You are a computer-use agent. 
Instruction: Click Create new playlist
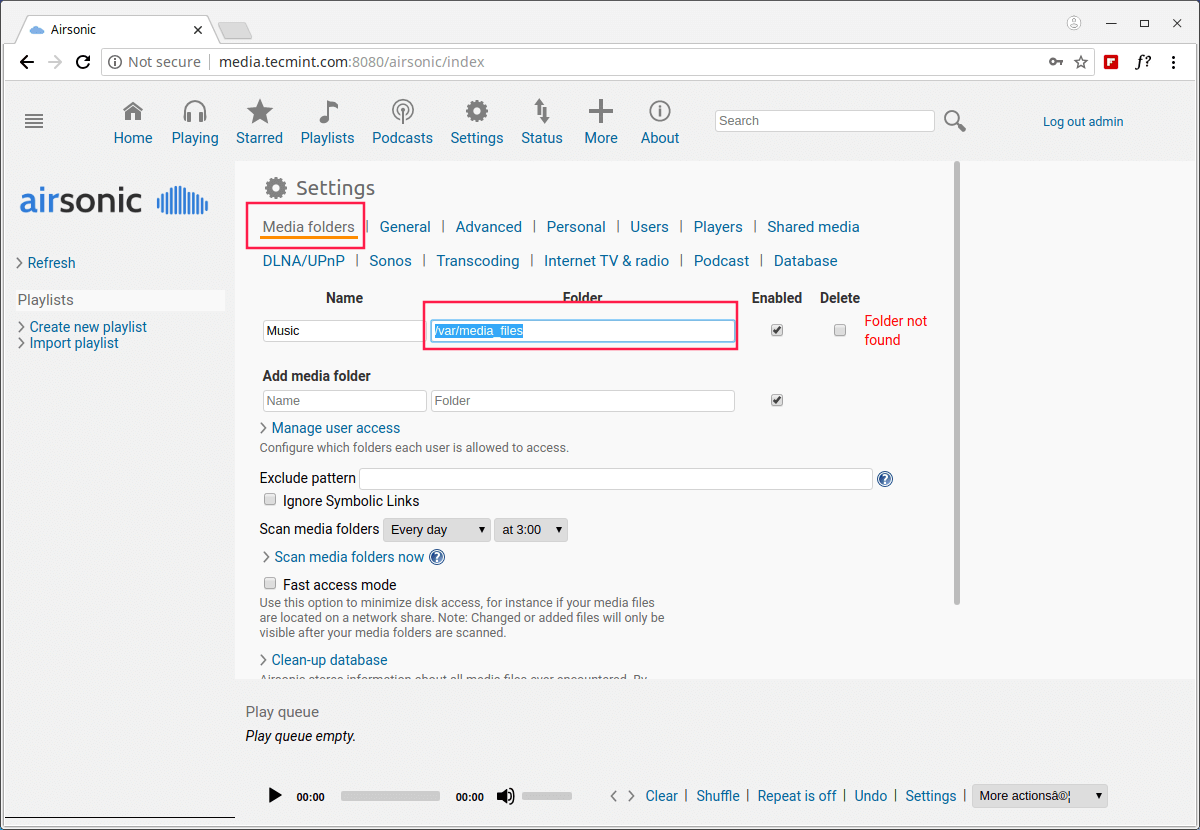88,327
